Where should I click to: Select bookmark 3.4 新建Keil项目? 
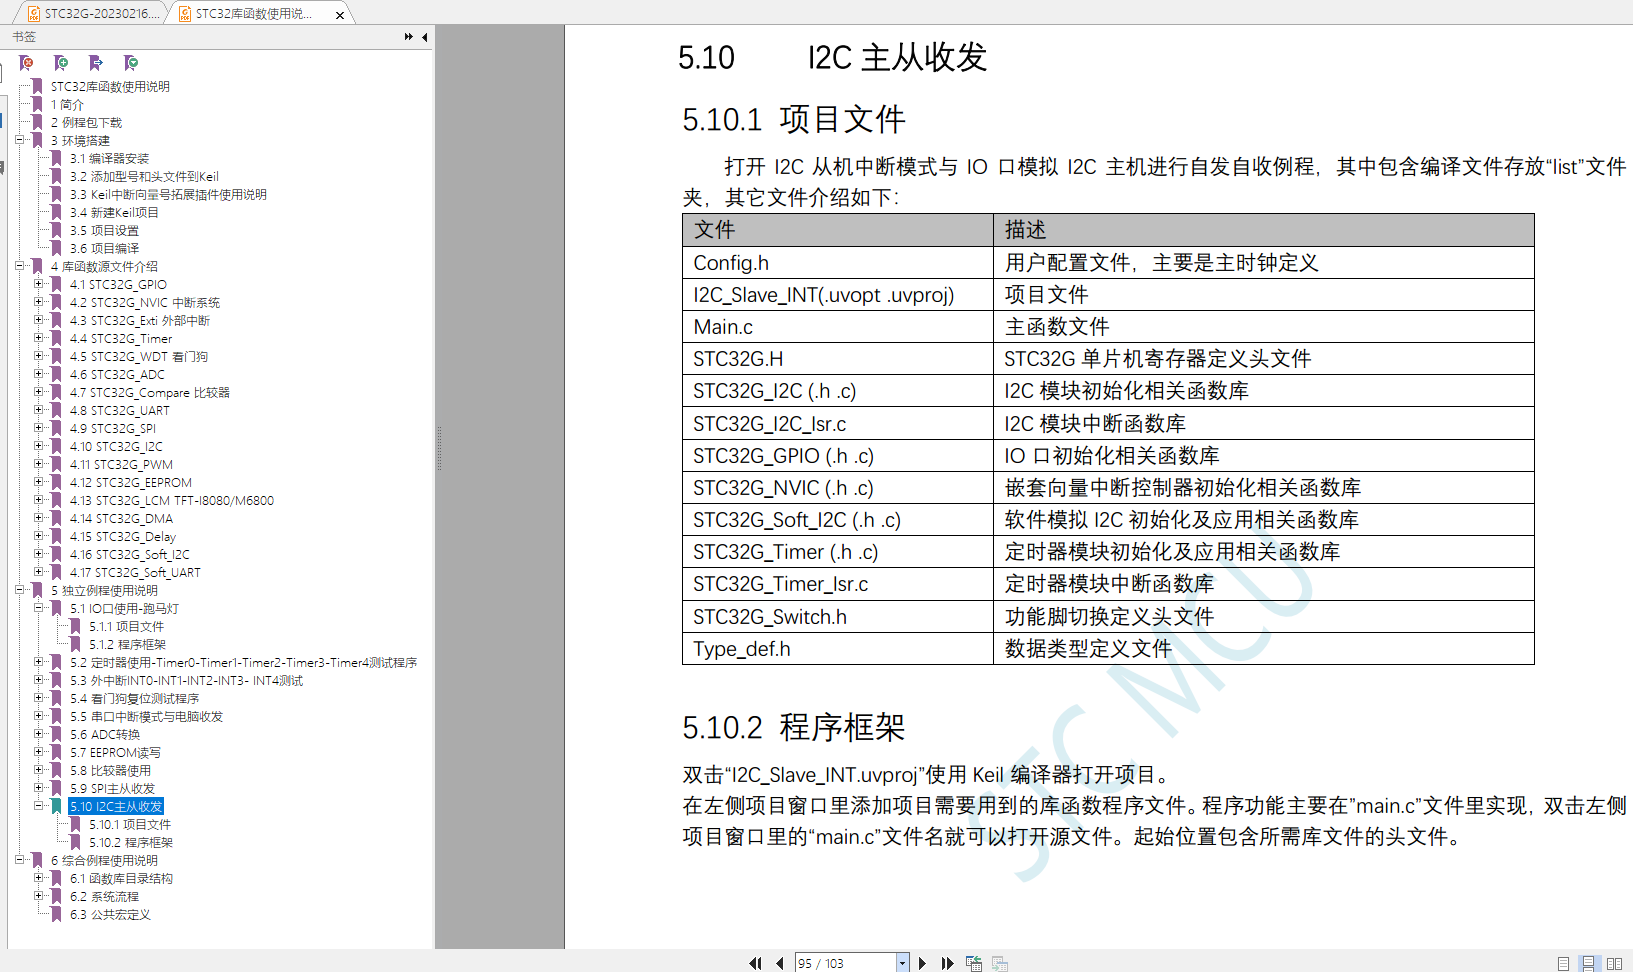coord(114,213)
